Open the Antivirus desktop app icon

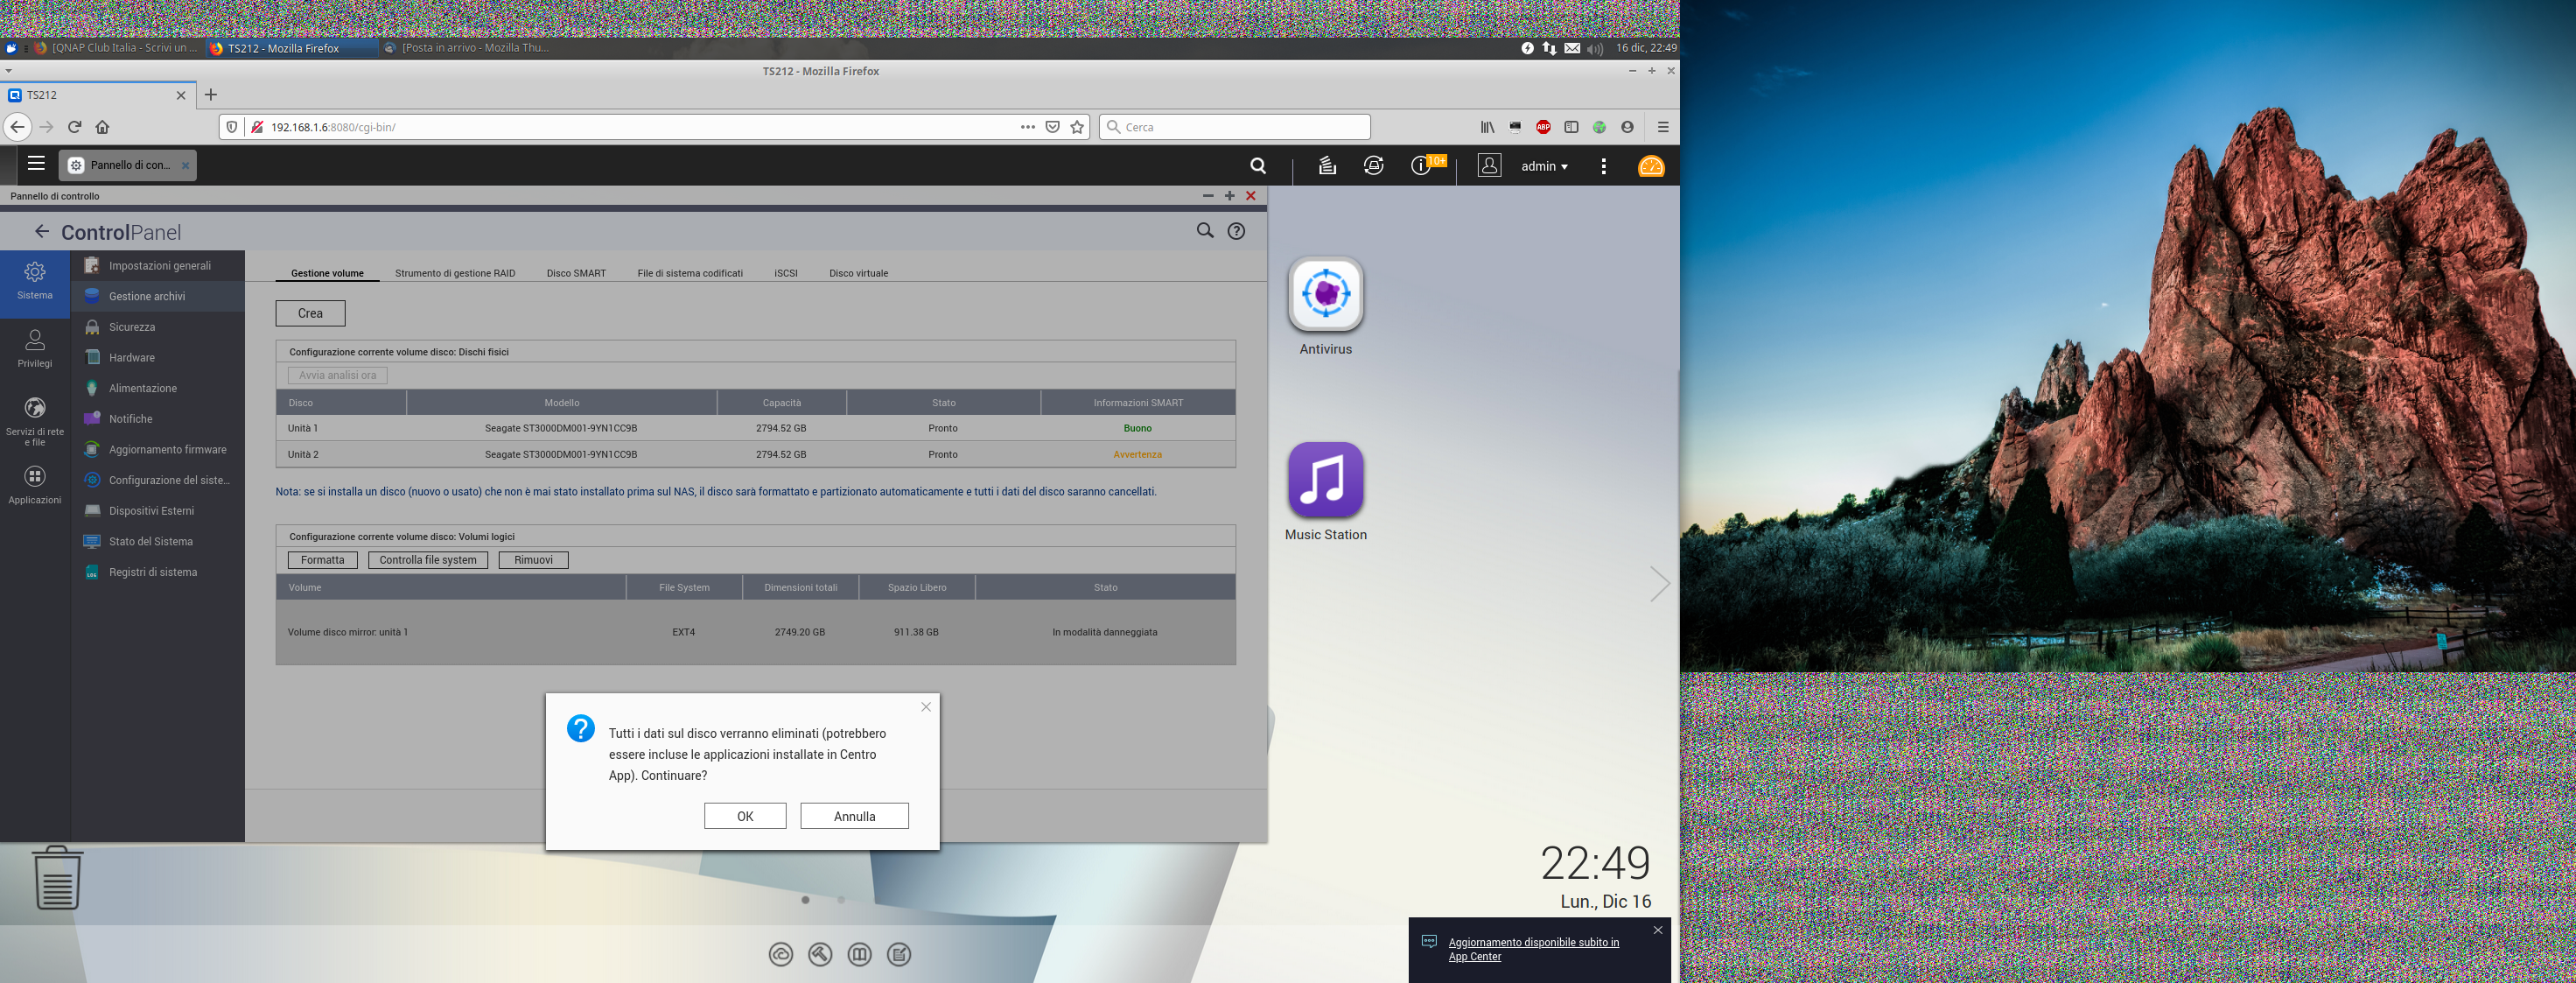point(1325,294)
